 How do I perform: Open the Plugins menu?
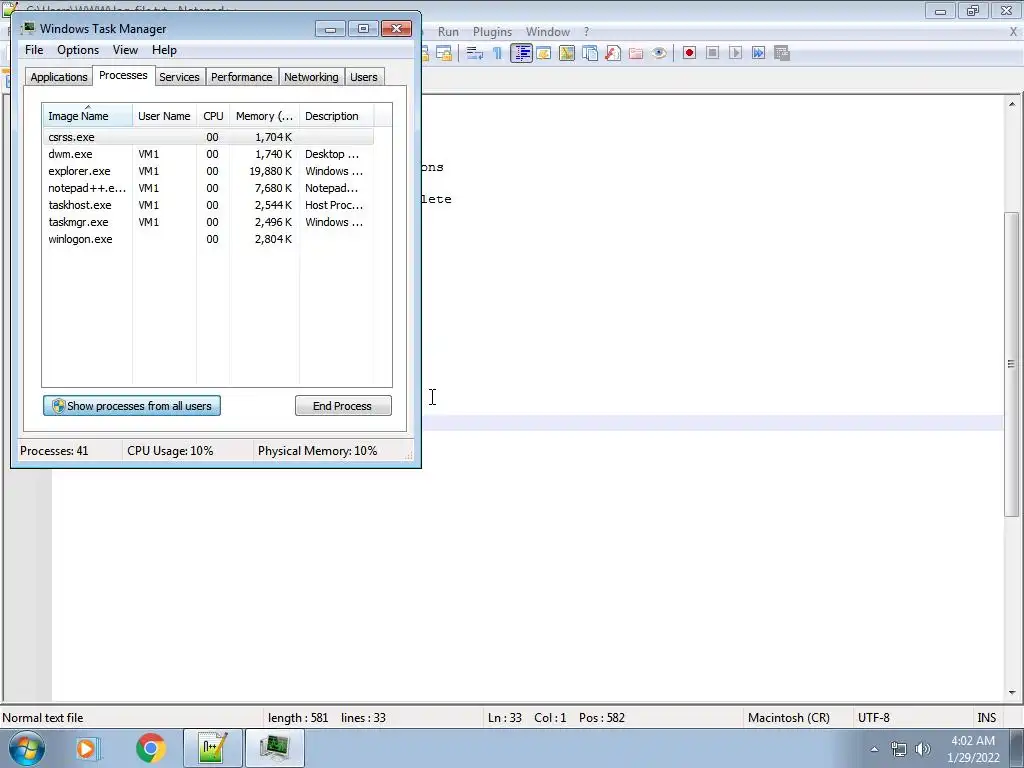[x=492, y=31]
